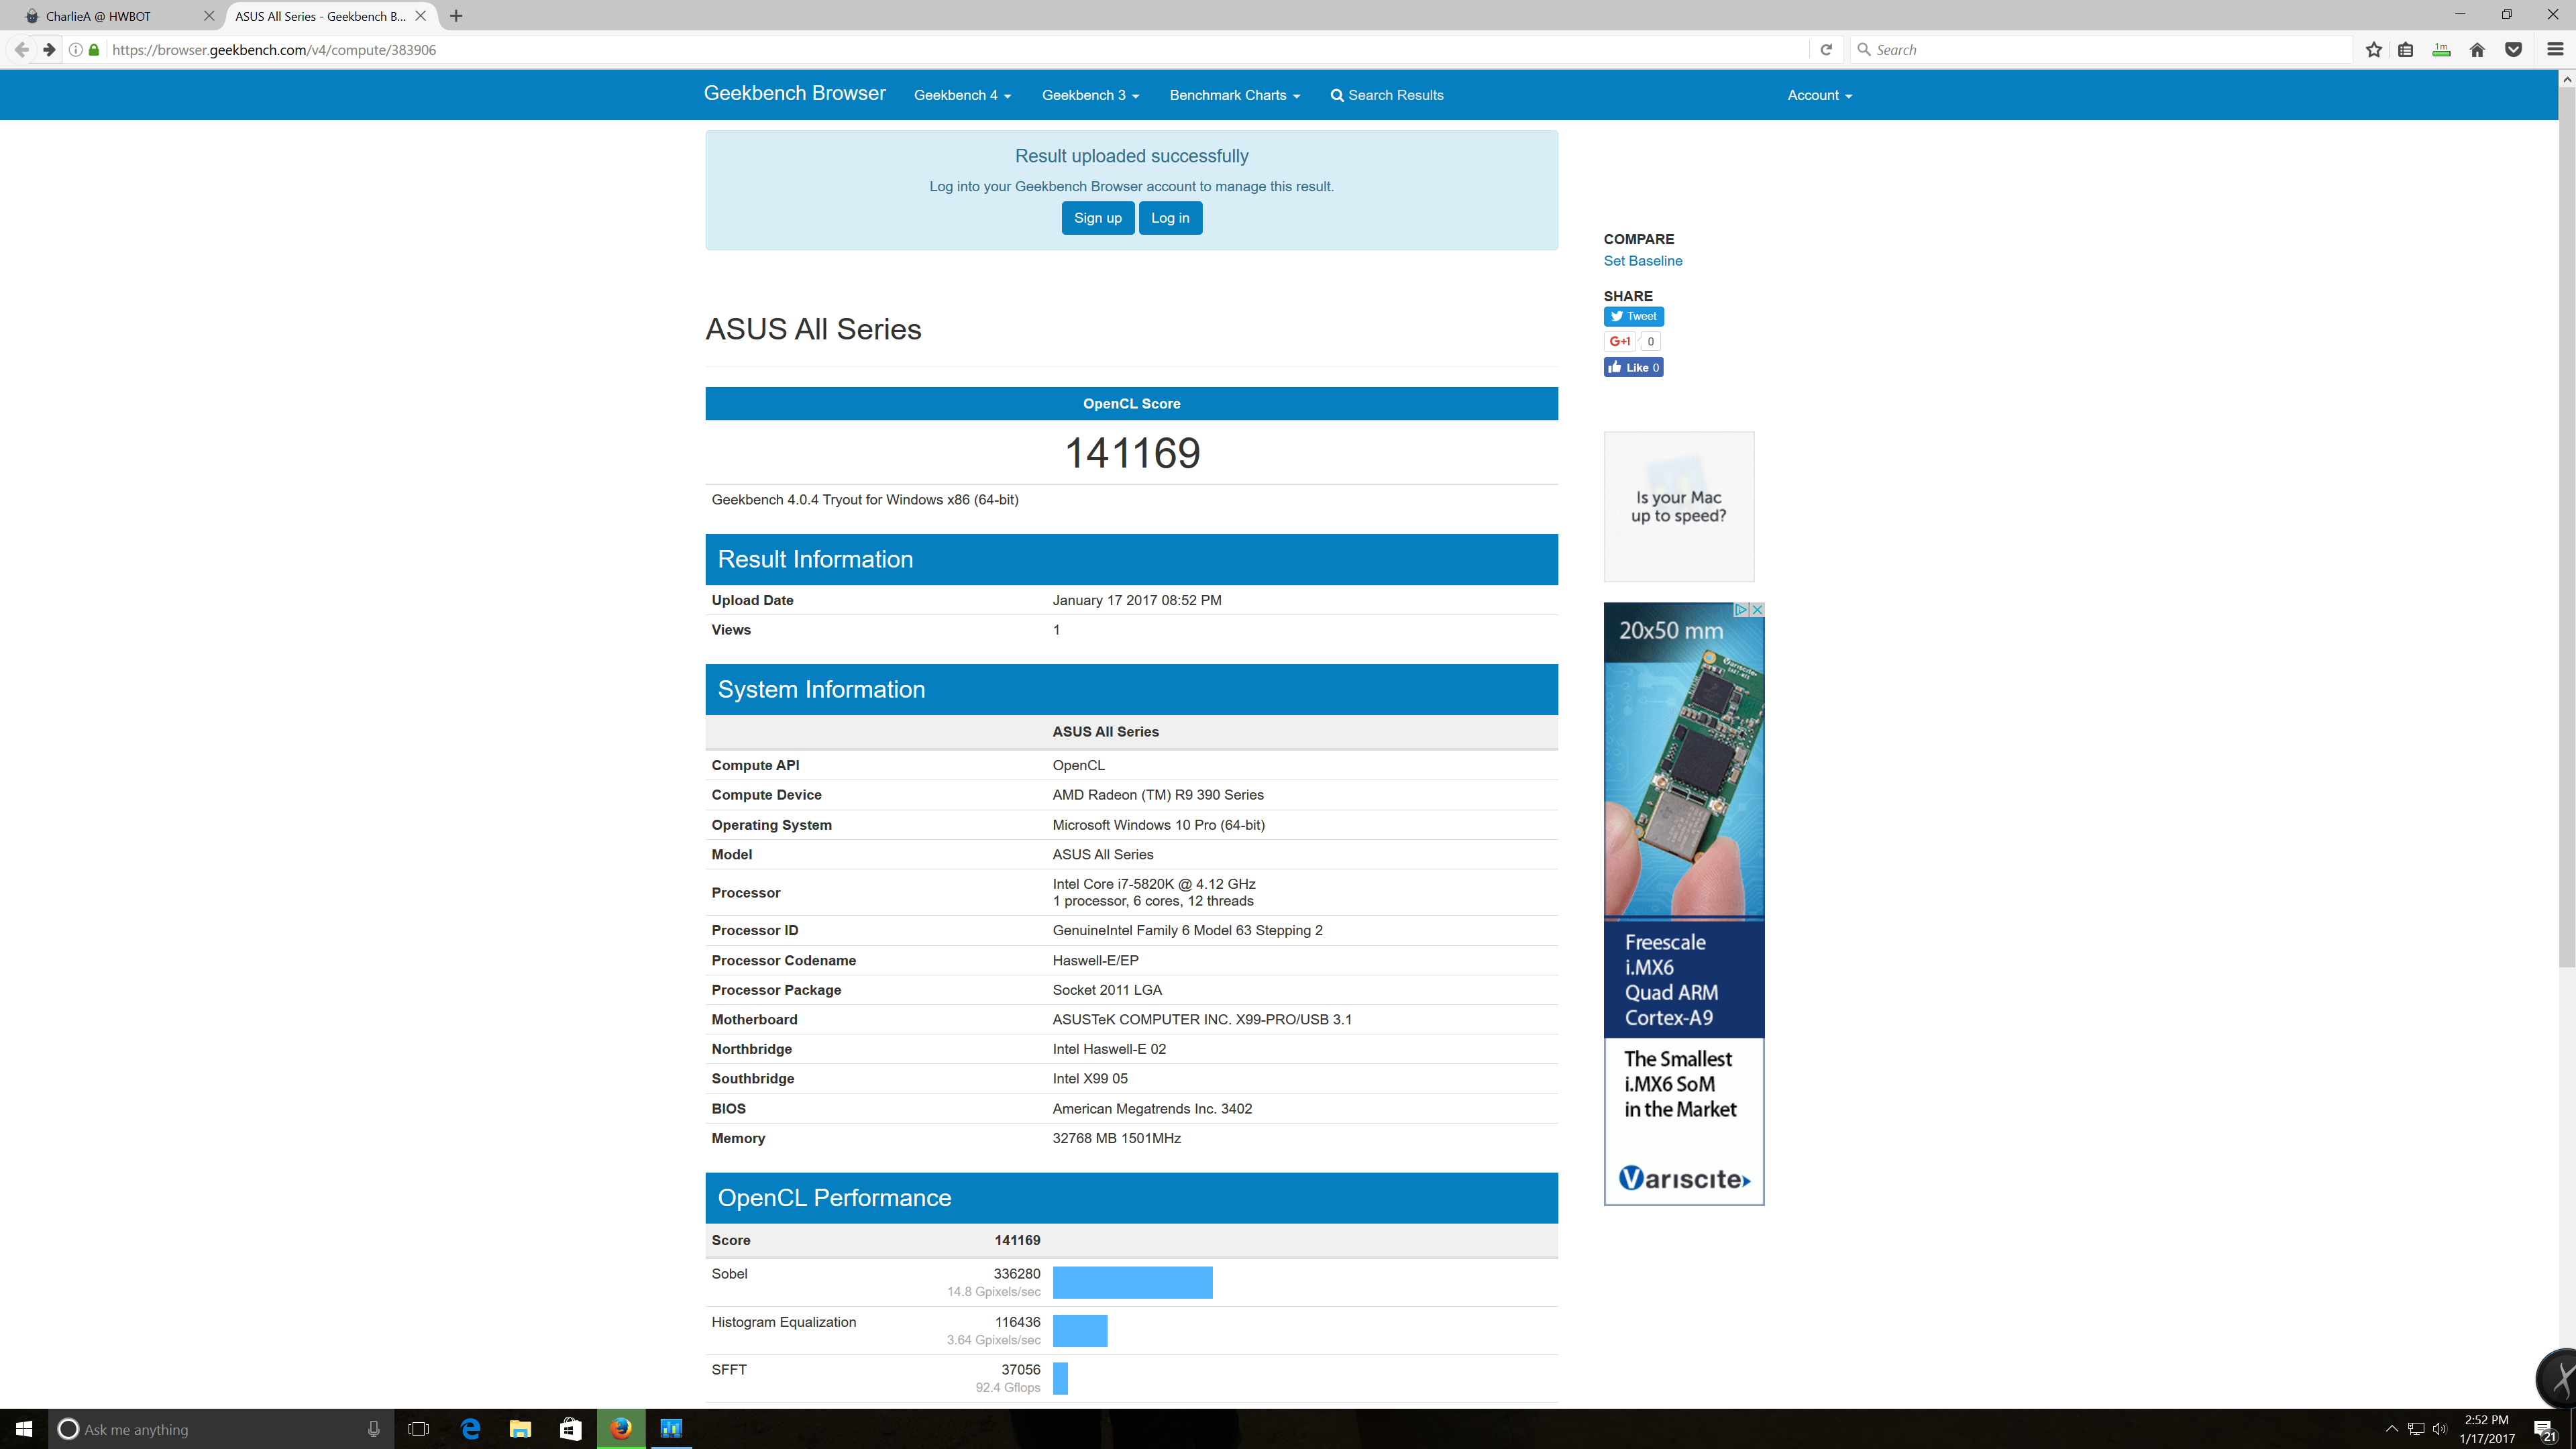Click the Histogram Equalization score bar
This screenshot has height=1449, width=2576.
1080,1331
